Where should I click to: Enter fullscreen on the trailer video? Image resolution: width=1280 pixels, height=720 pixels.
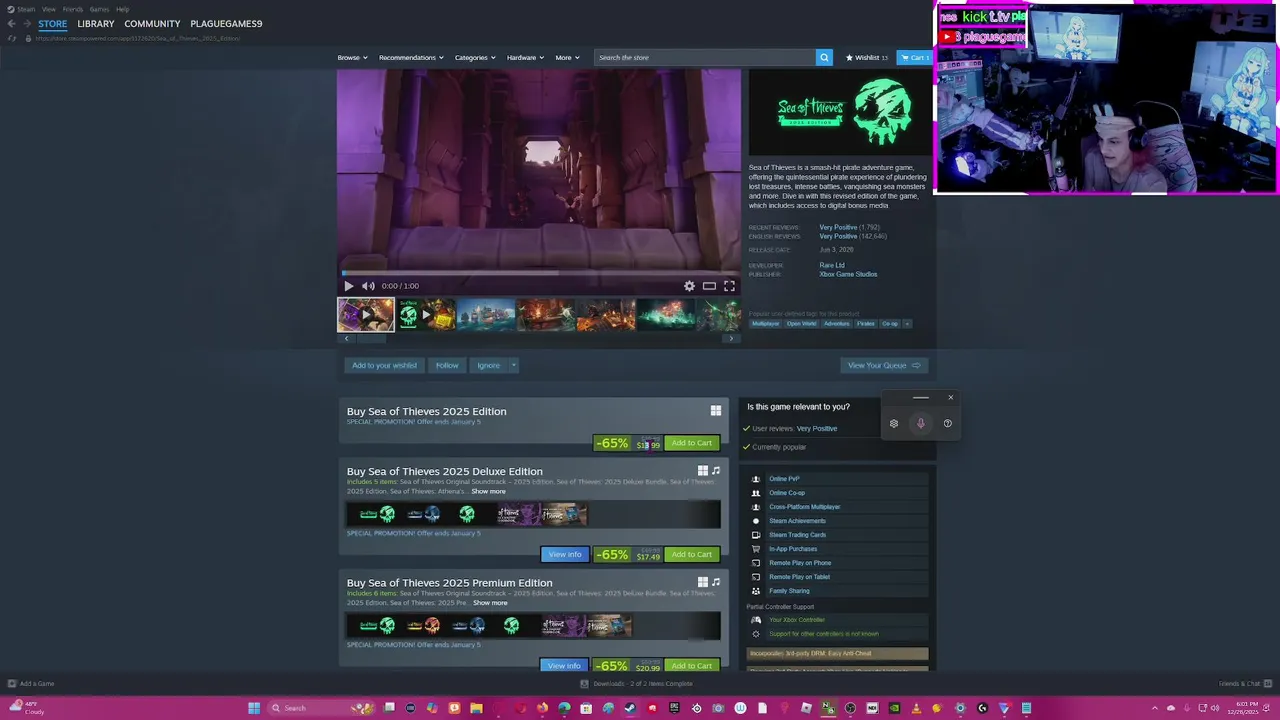[x=729, y=286]
